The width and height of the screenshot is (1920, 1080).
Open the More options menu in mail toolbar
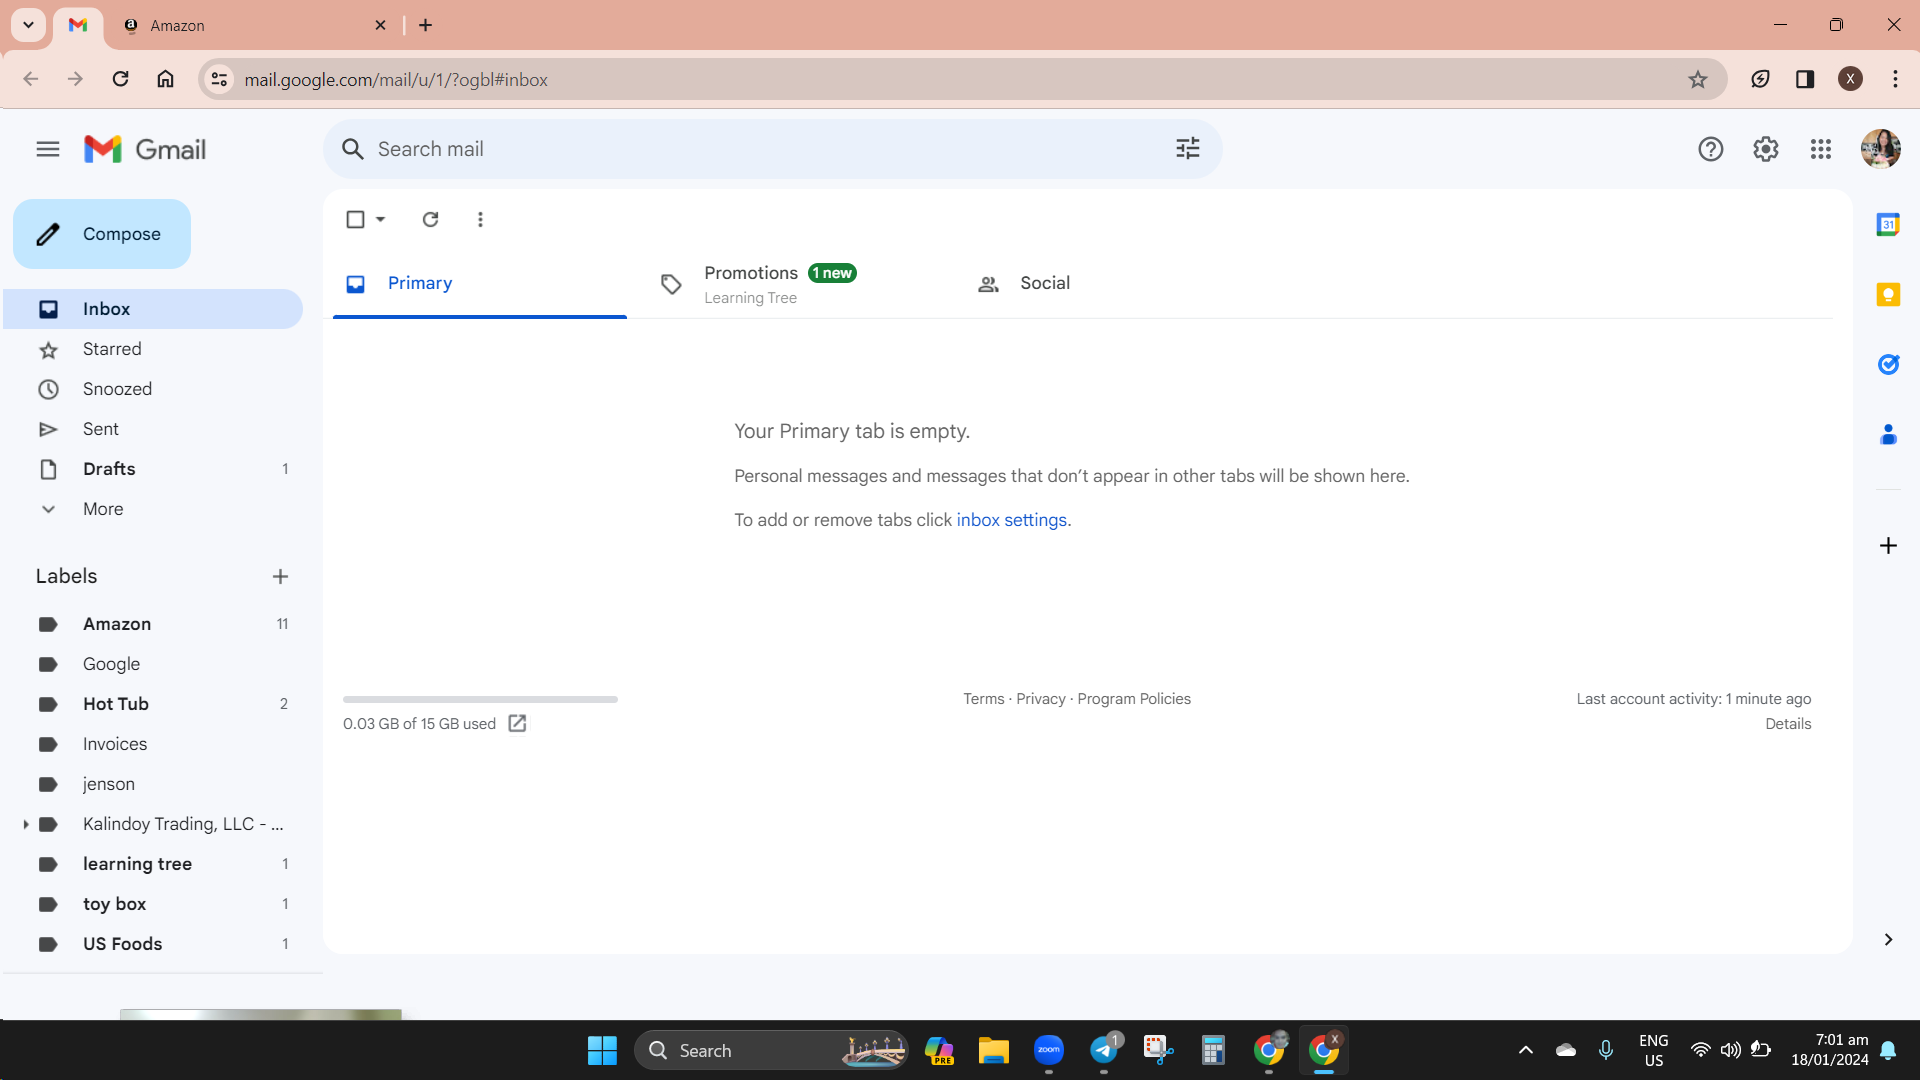click(480, 219)
